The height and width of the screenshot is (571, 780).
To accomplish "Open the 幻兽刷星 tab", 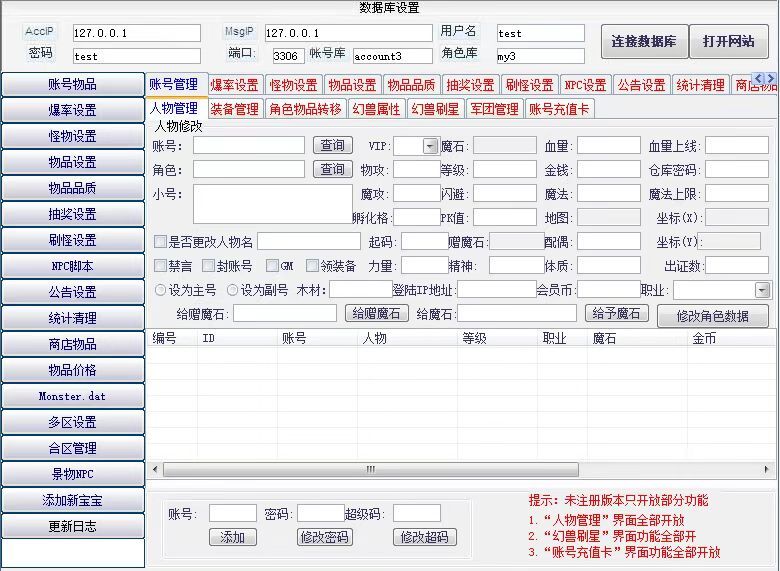I will tap(435, 109).
